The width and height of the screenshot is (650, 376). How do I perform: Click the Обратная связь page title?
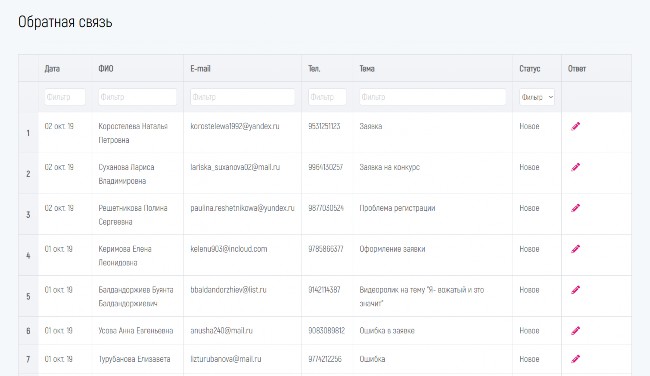[65, 22]
